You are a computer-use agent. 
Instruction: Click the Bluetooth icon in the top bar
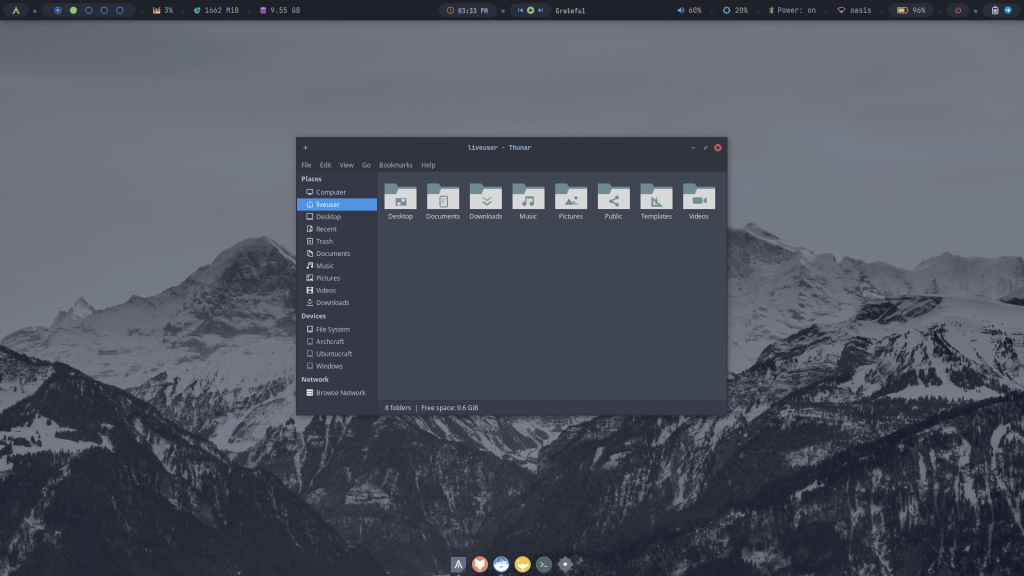[x=771, y=10]
